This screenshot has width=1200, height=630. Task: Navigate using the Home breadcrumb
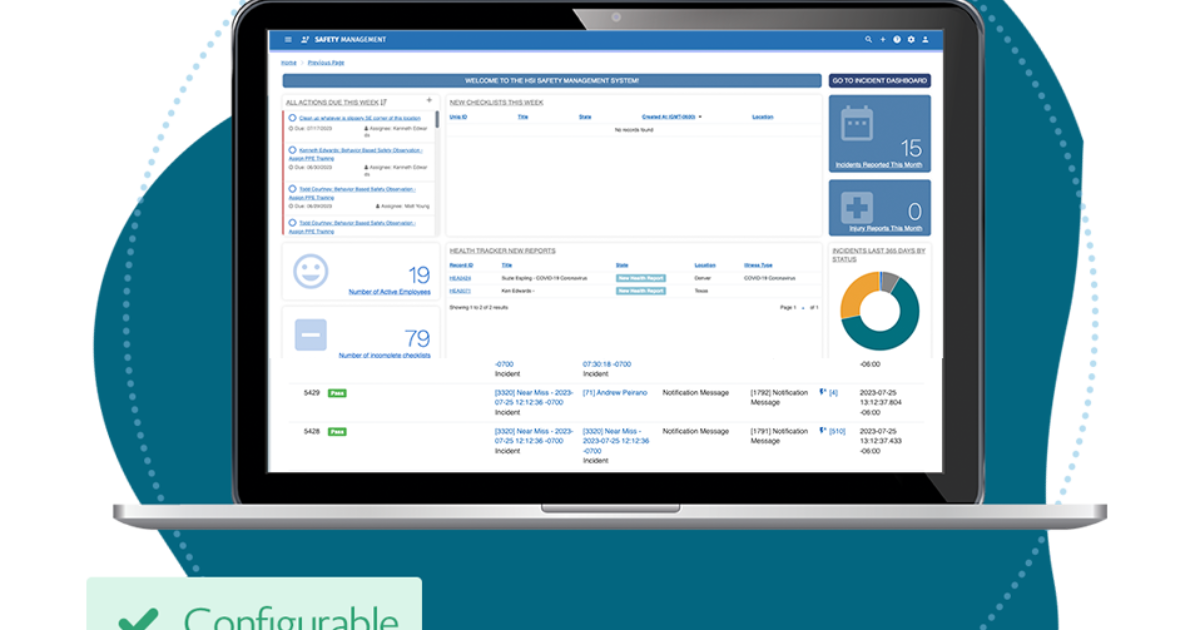[x=287, y=62]
